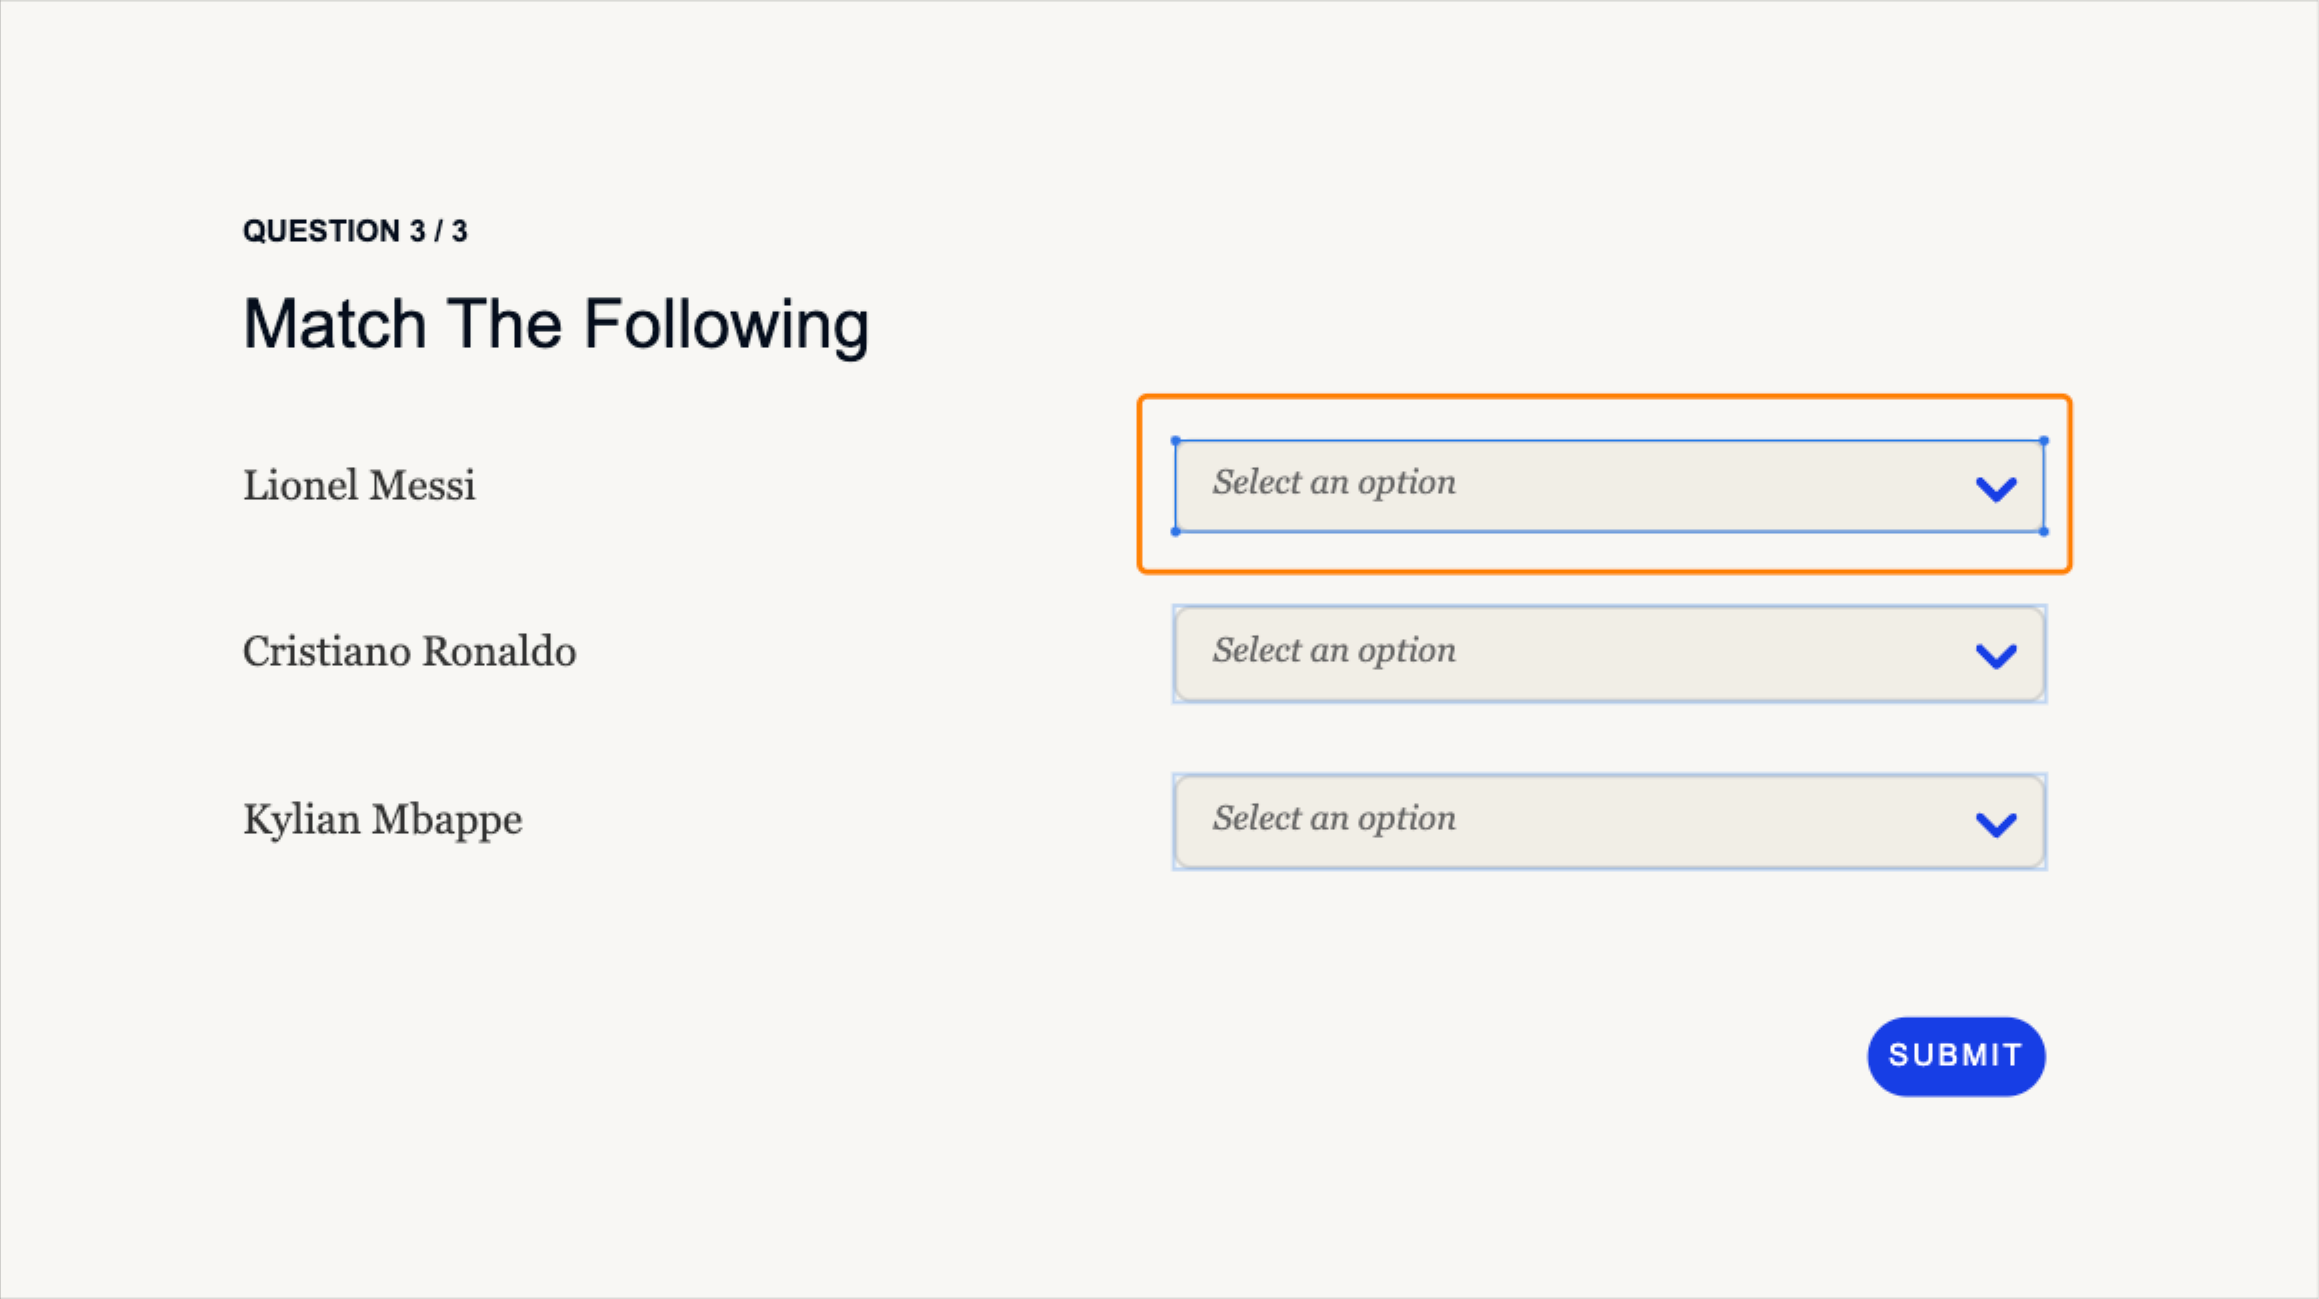The image size is (2319, 1299).
Task: Click the top-left blue selection handle
Action: pyautogui.click(x=1176, y=440)
